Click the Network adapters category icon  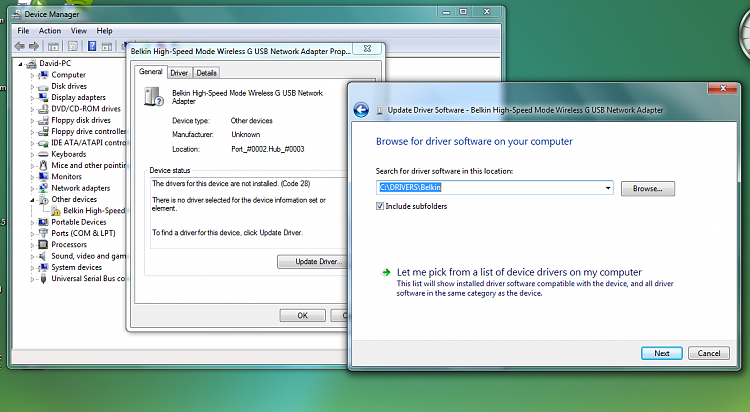click(x=44, y=188)
